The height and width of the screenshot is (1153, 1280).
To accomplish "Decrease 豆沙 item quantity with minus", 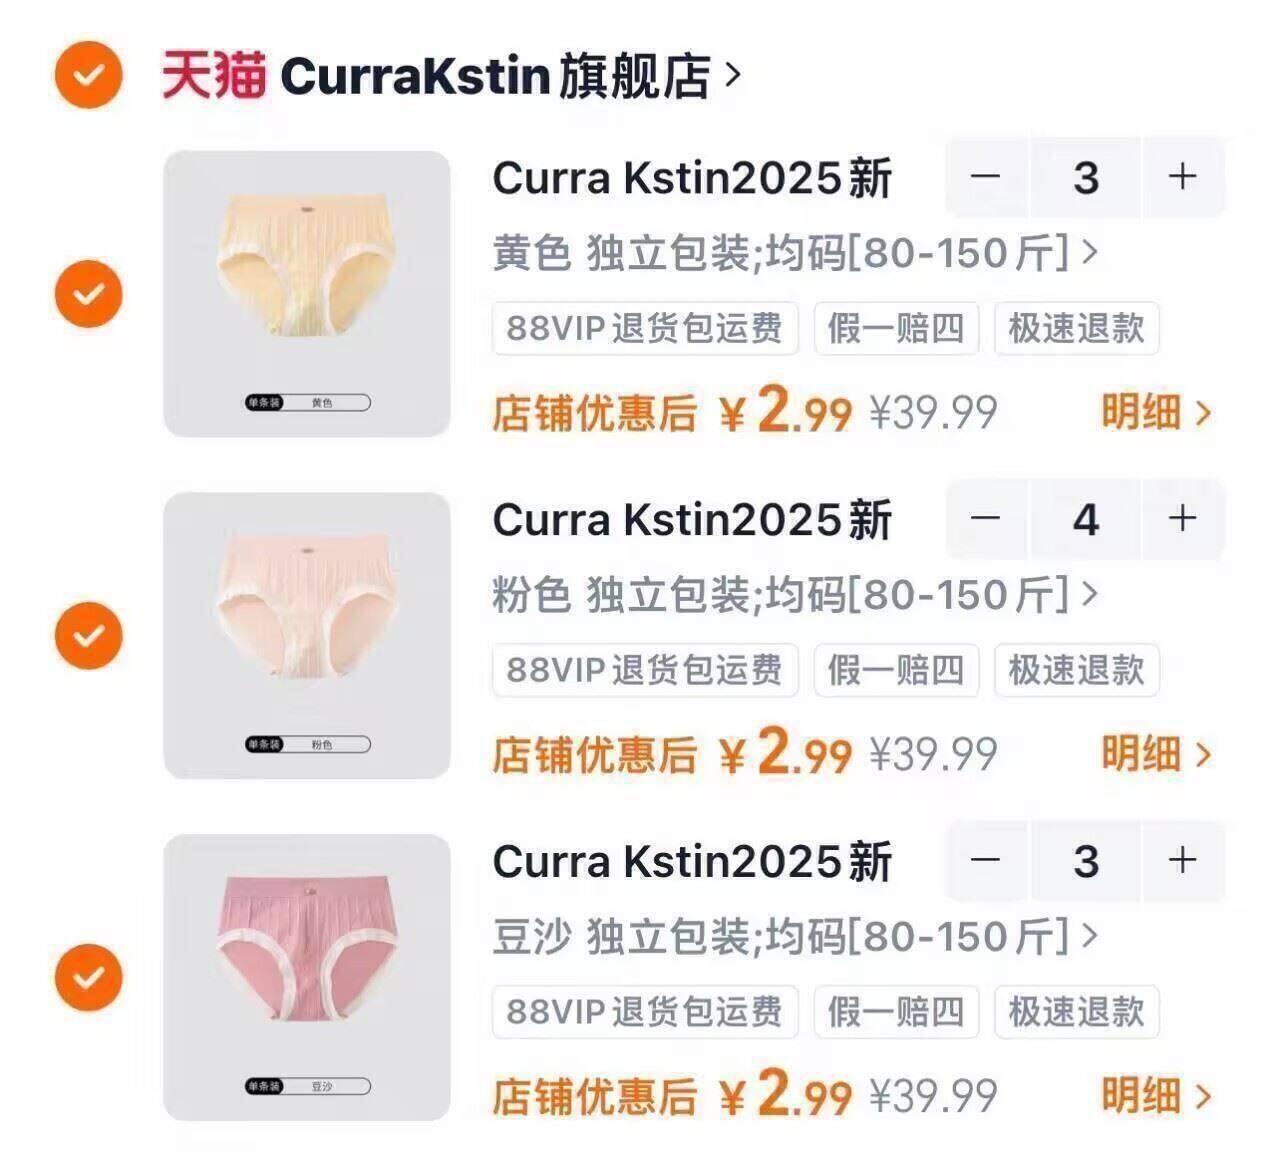I will pyautogui.click(x=986, y=861).
